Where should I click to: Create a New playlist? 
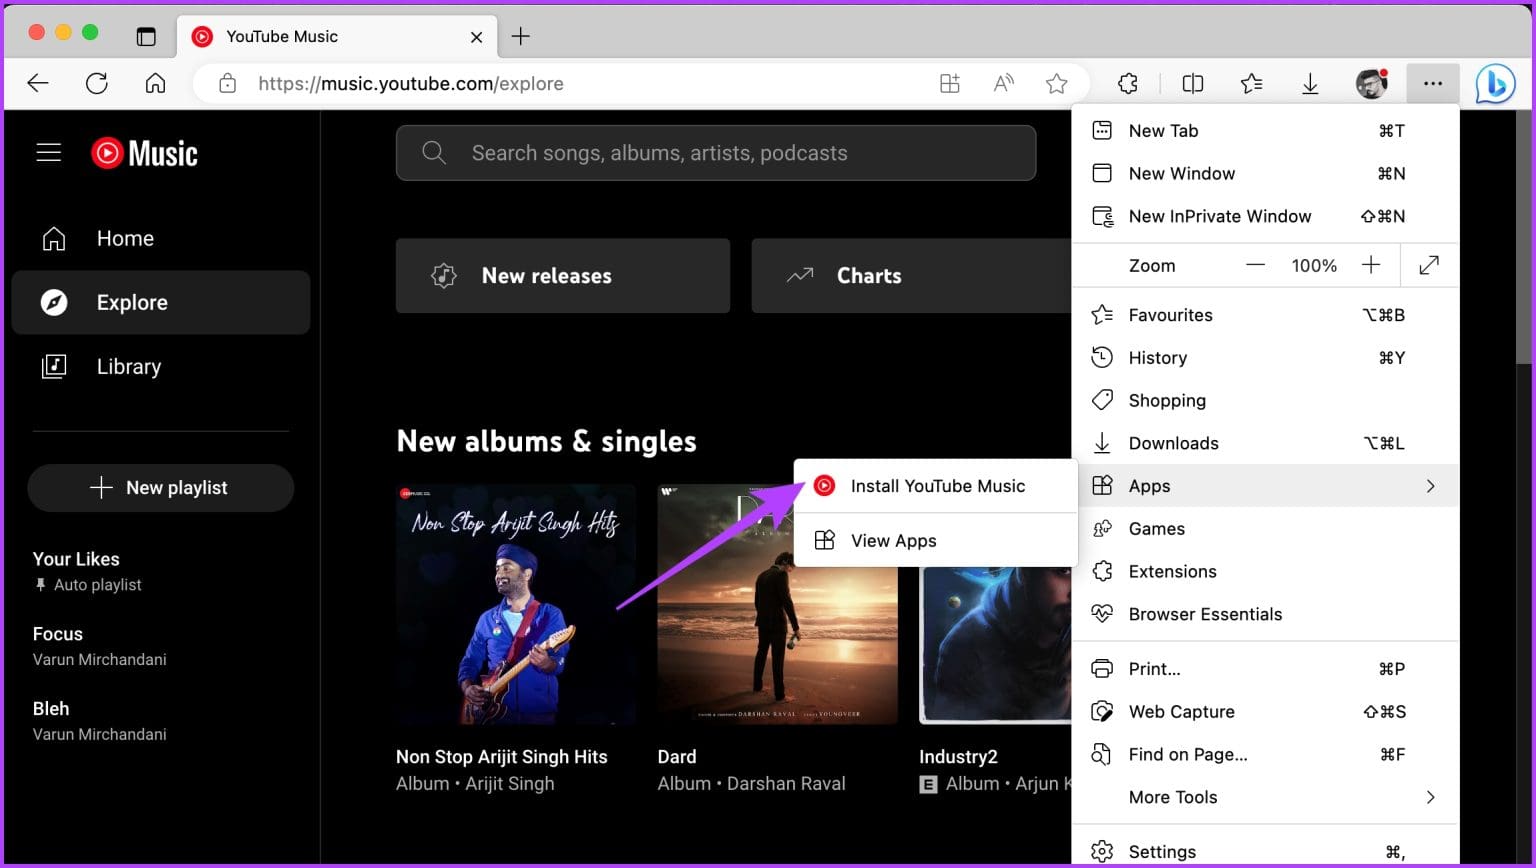160,488
